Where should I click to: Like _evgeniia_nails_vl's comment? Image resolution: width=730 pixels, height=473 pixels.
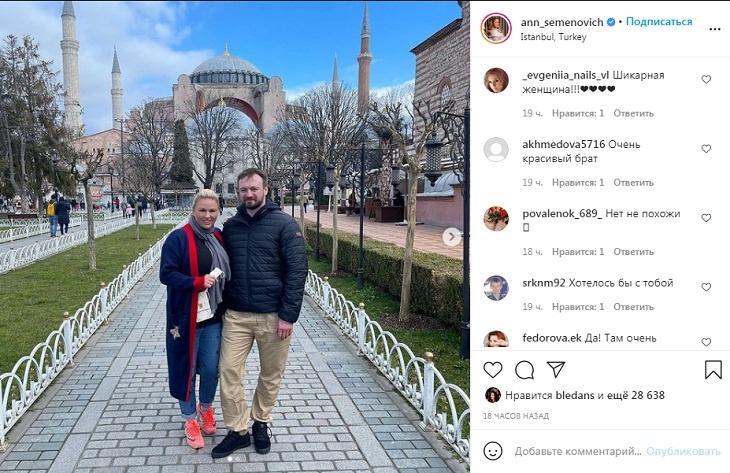click(706, 79)
